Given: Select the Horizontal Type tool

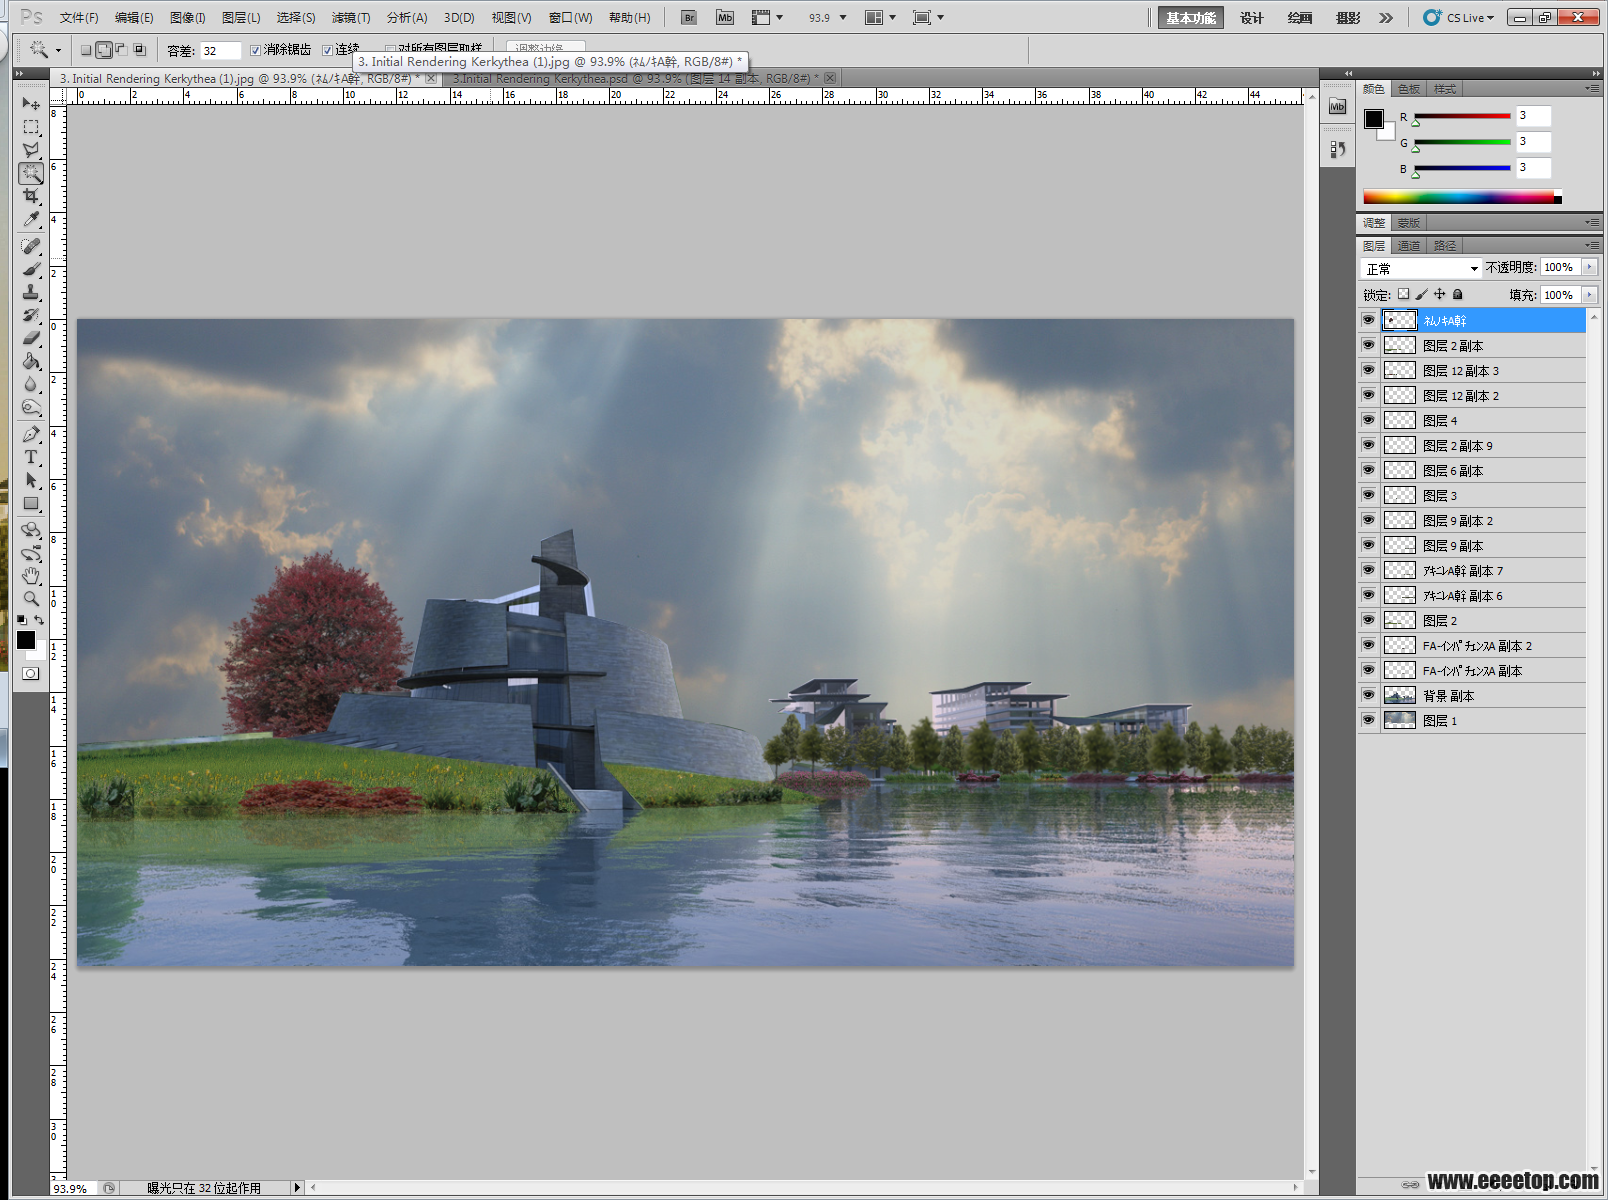Looking at the screenshot, I should click(31, 457).
